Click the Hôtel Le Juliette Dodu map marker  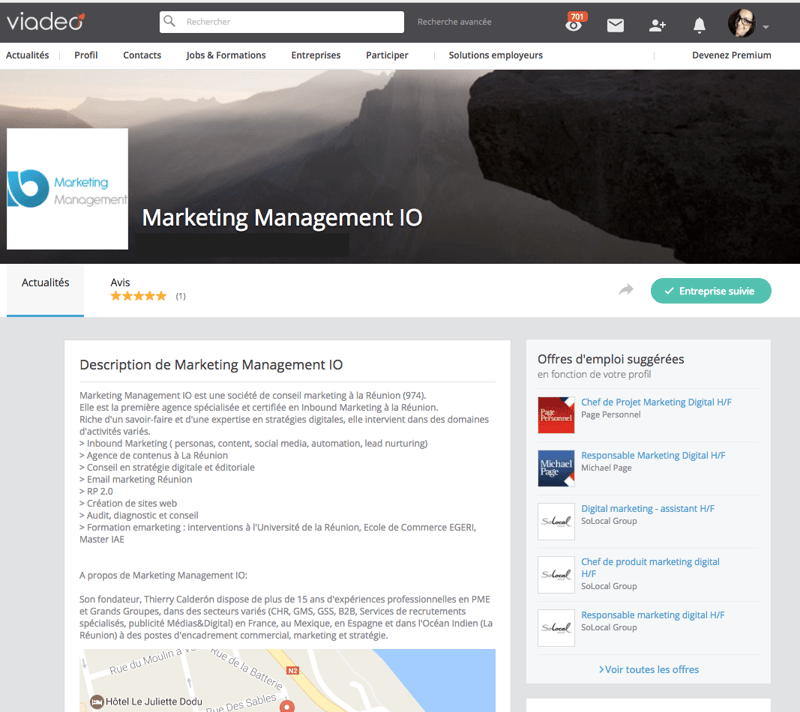point(96,702)
